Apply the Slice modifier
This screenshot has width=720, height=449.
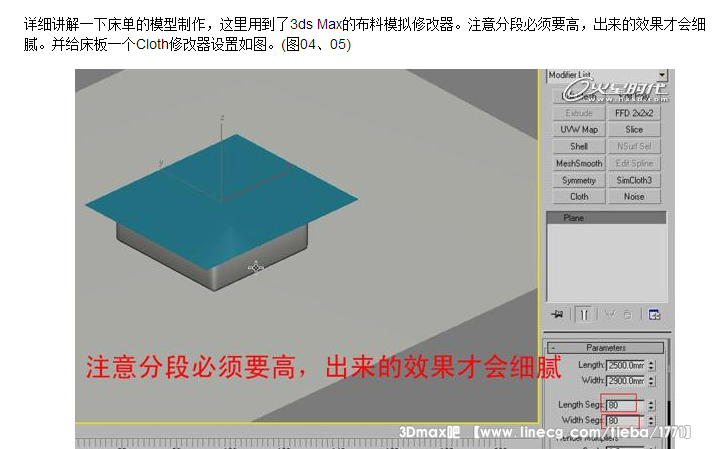634,129
